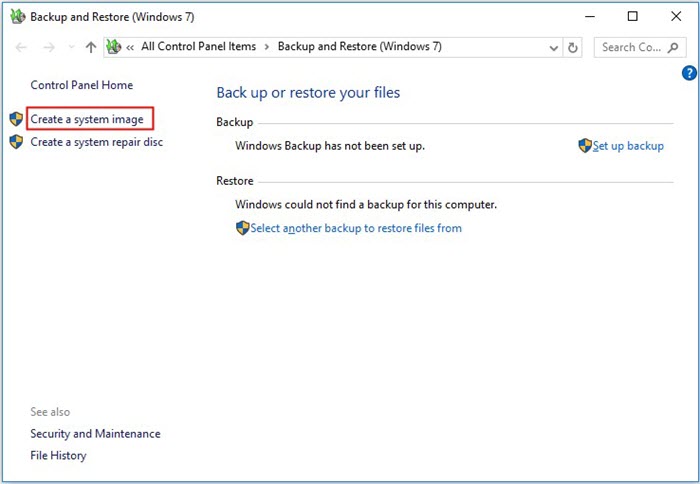Click the Help question mark icon
700x484 pixels.
[689, 73]
